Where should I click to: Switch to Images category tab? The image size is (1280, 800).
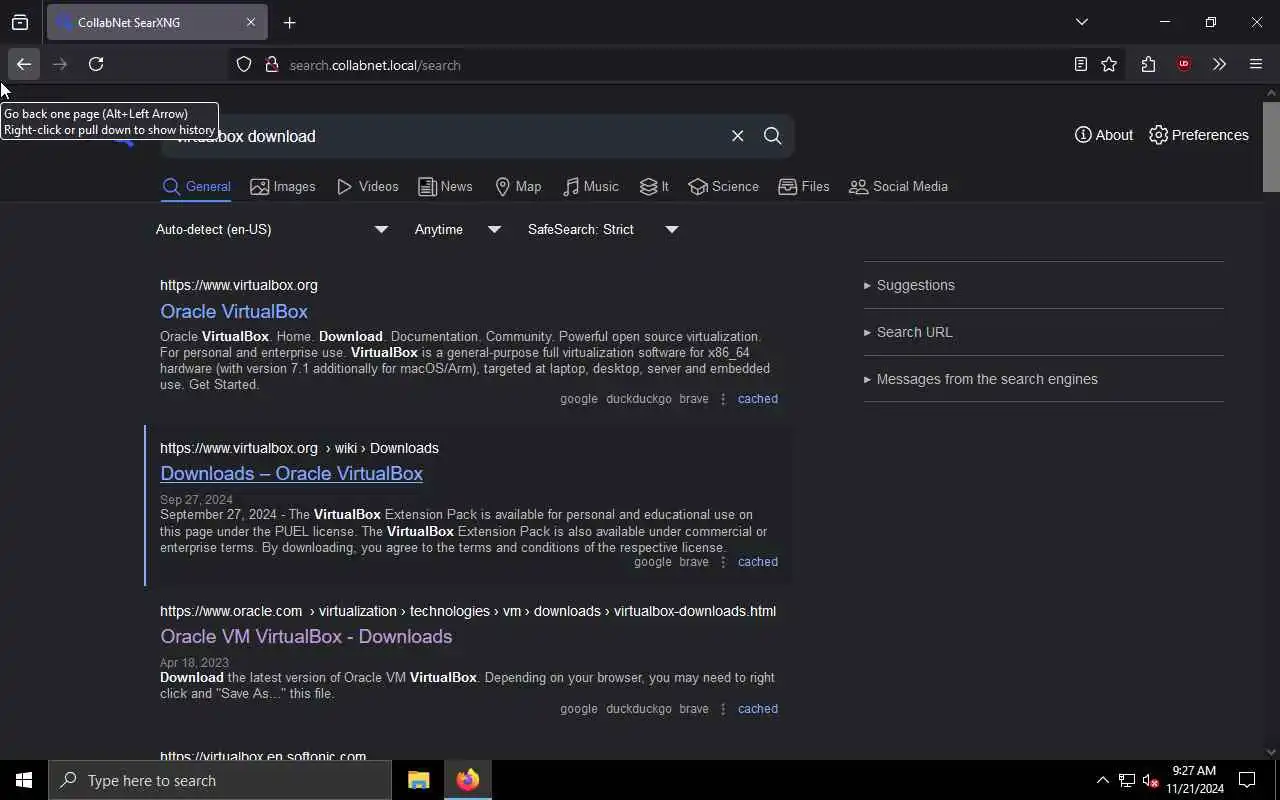(283, 187)
